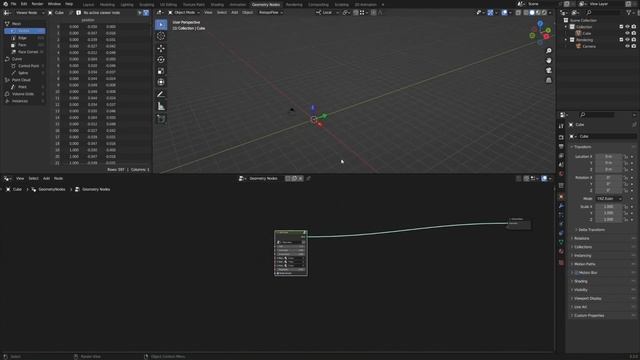This screenshot has height=360, width=640.
Task: Click the camera view icon in viewport
Action: (x=549, y=70)
